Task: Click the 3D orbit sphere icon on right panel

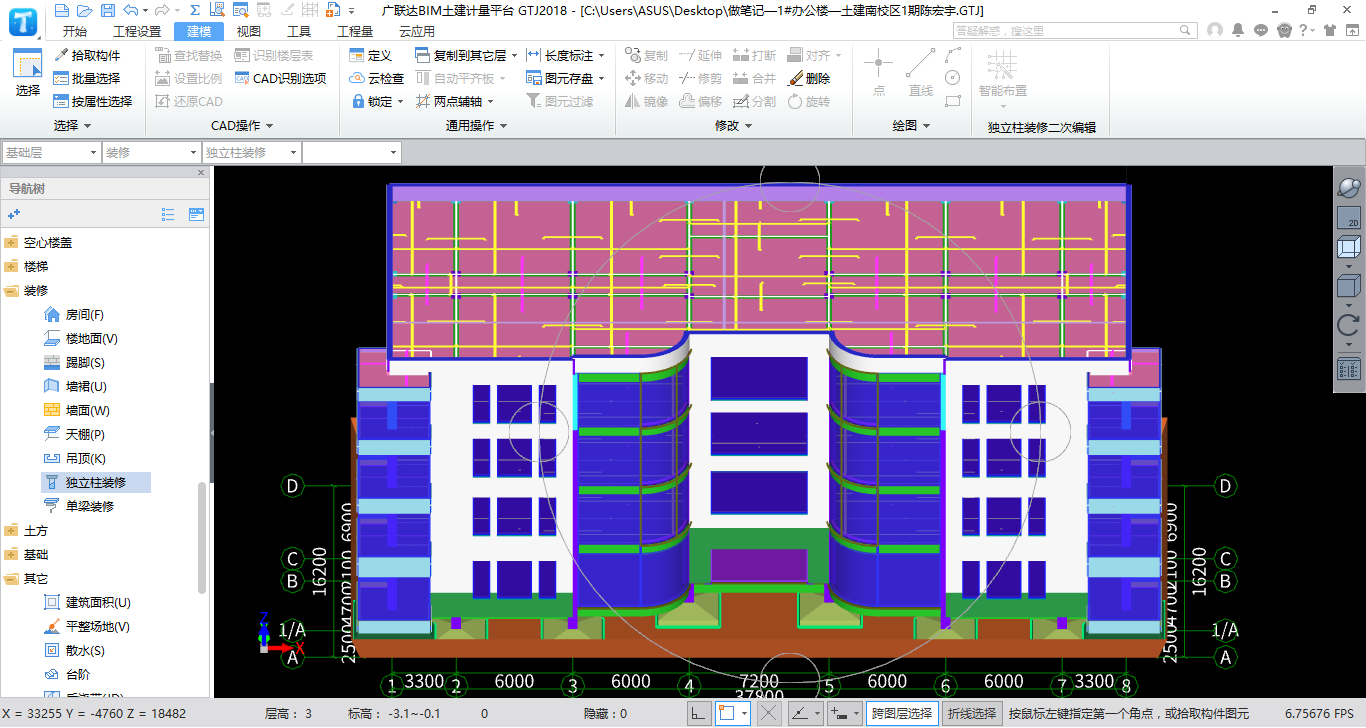Action: [x=1349, y=188]
